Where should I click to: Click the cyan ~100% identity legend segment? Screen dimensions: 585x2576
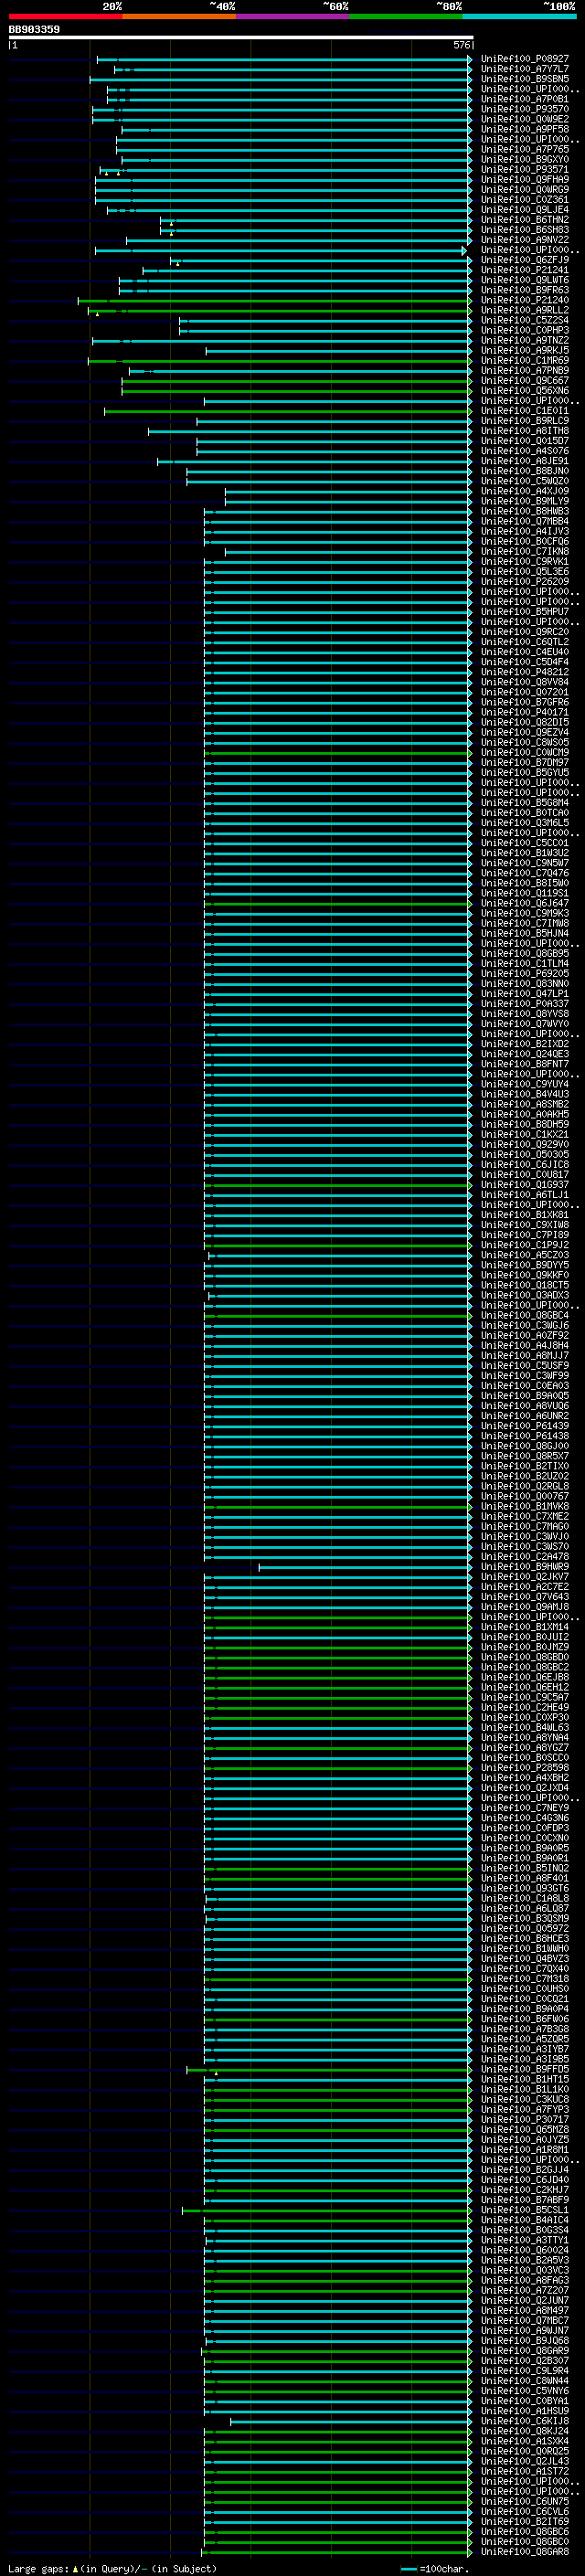520,17
